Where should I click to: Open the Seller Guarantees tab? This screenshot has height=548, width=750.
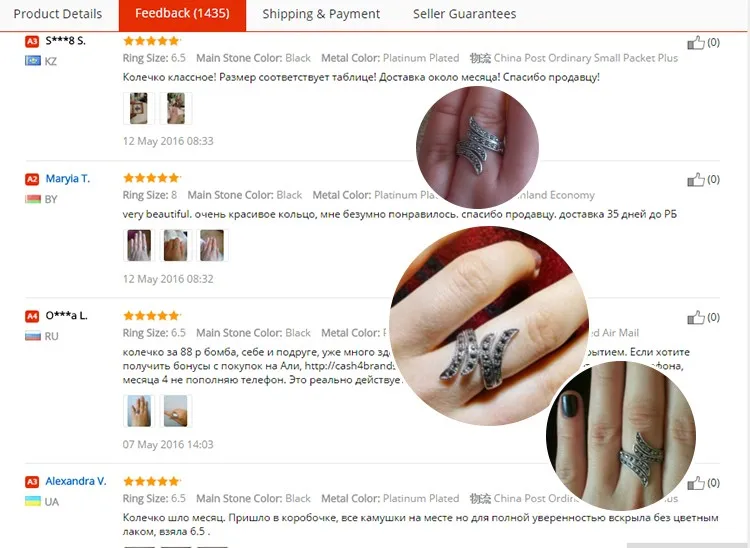[x=464, y=14]
